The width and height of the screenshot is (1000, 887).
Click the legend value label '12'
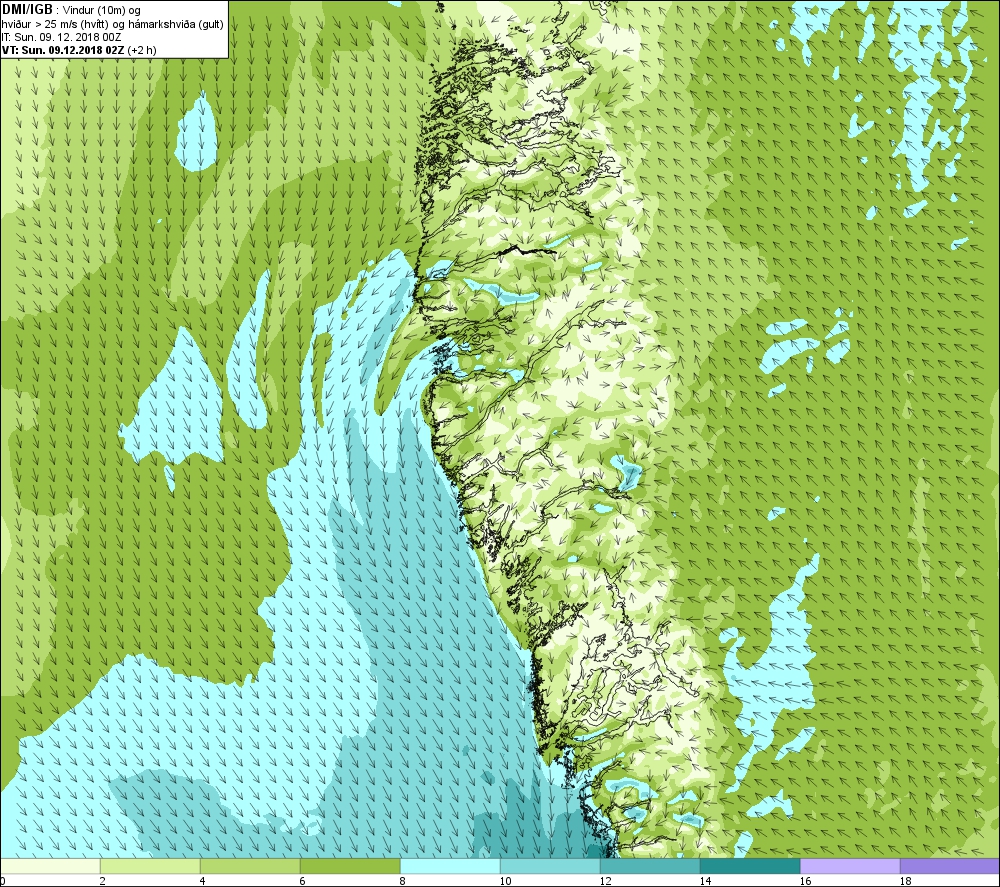point(605,881)
